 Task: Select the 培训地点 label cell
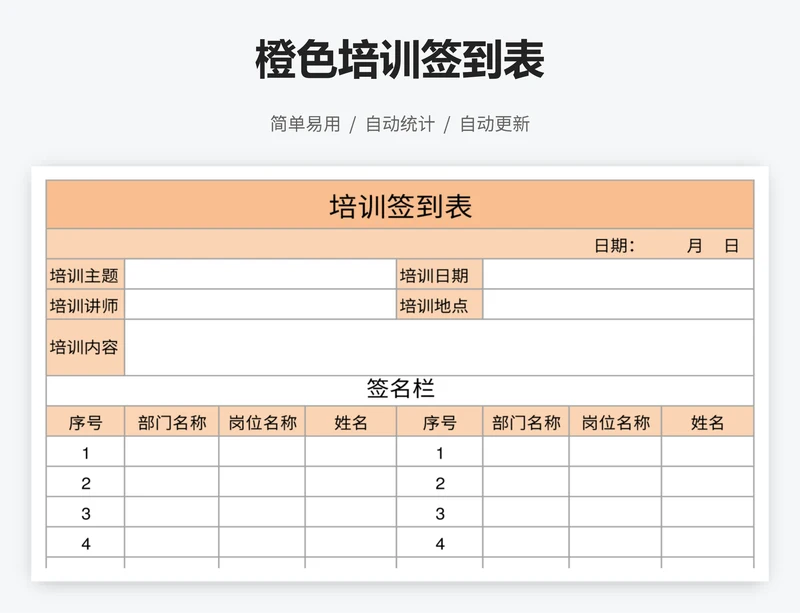click(439, 305)
